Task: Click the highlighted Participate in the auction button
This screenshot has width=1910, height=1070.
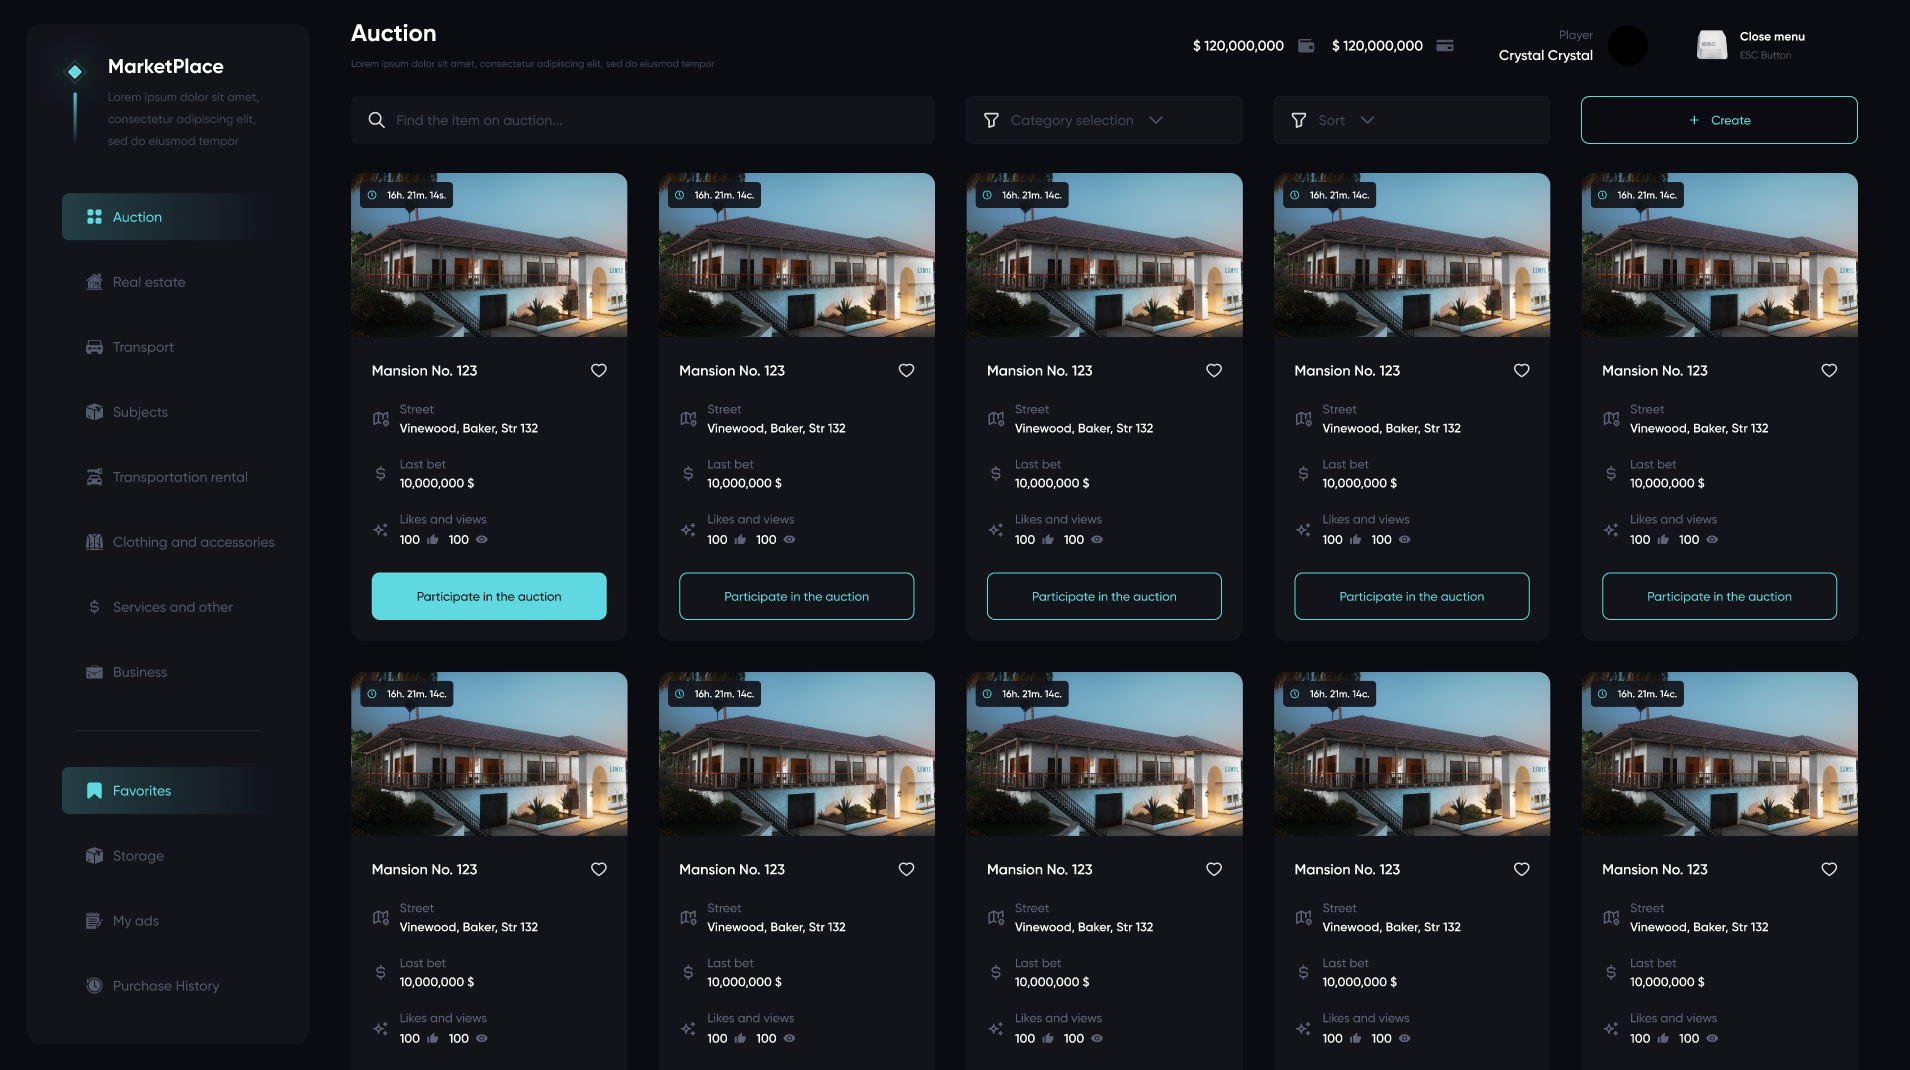Action: tap(489, 597)
